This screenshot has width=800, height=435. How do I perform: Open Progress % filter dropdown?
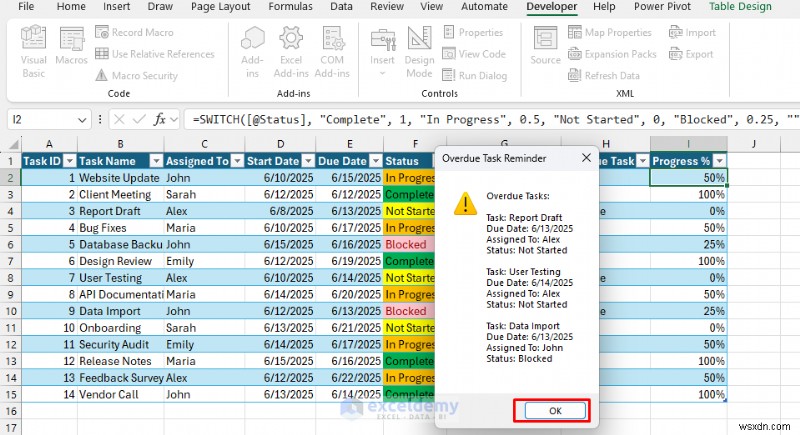(719, 161)
